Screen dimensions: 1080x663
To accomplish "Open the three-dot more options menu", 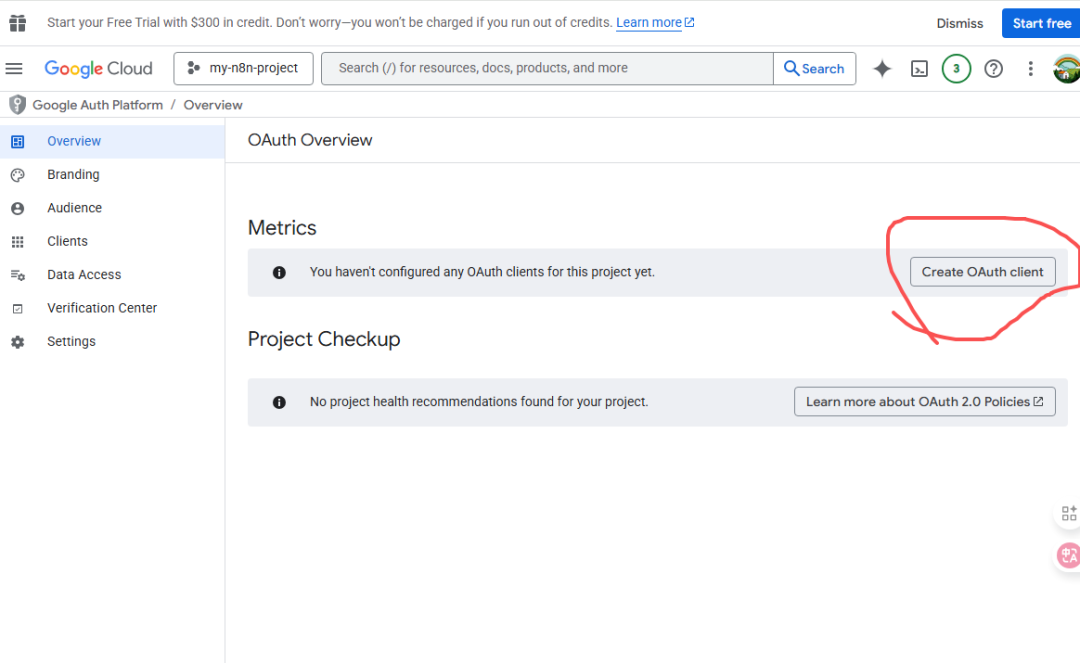I will point(1030,69).
